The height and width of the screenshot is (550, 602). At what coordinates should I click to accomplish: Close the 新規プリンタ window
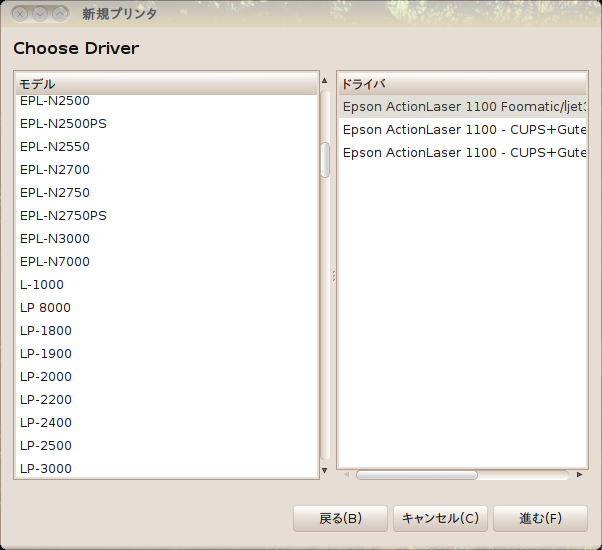click(x=20, y=14)
